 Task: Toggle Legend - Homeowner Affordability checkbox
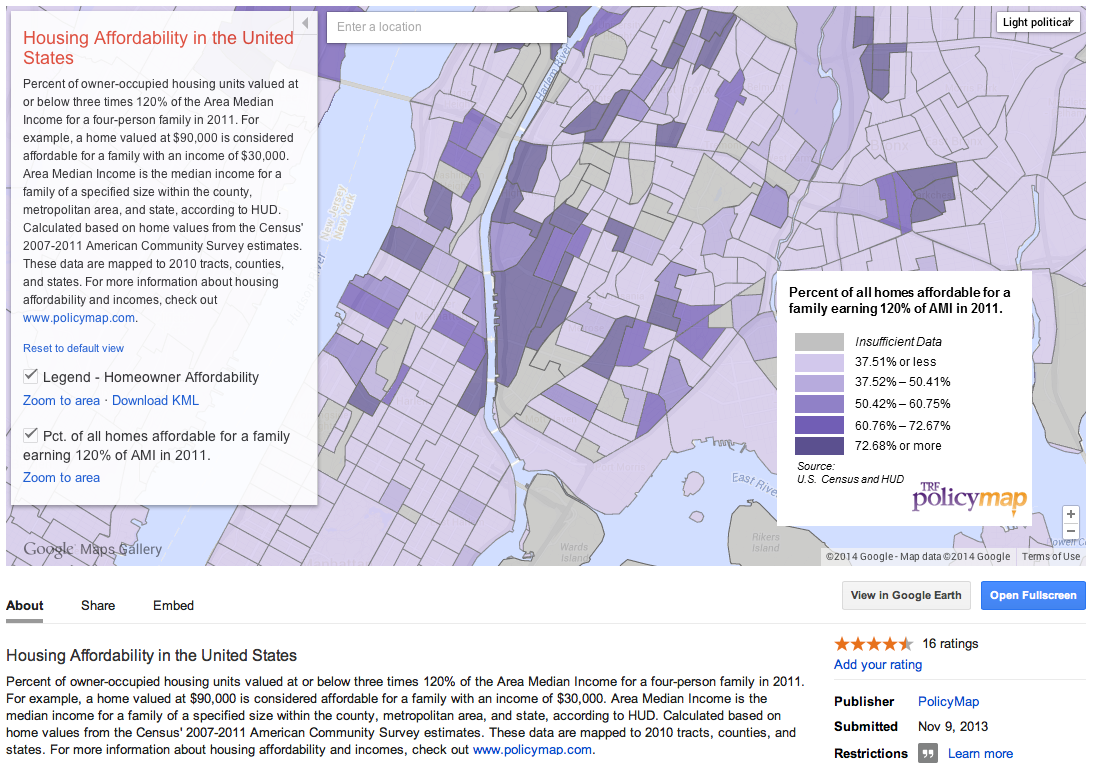coord(31,376)
